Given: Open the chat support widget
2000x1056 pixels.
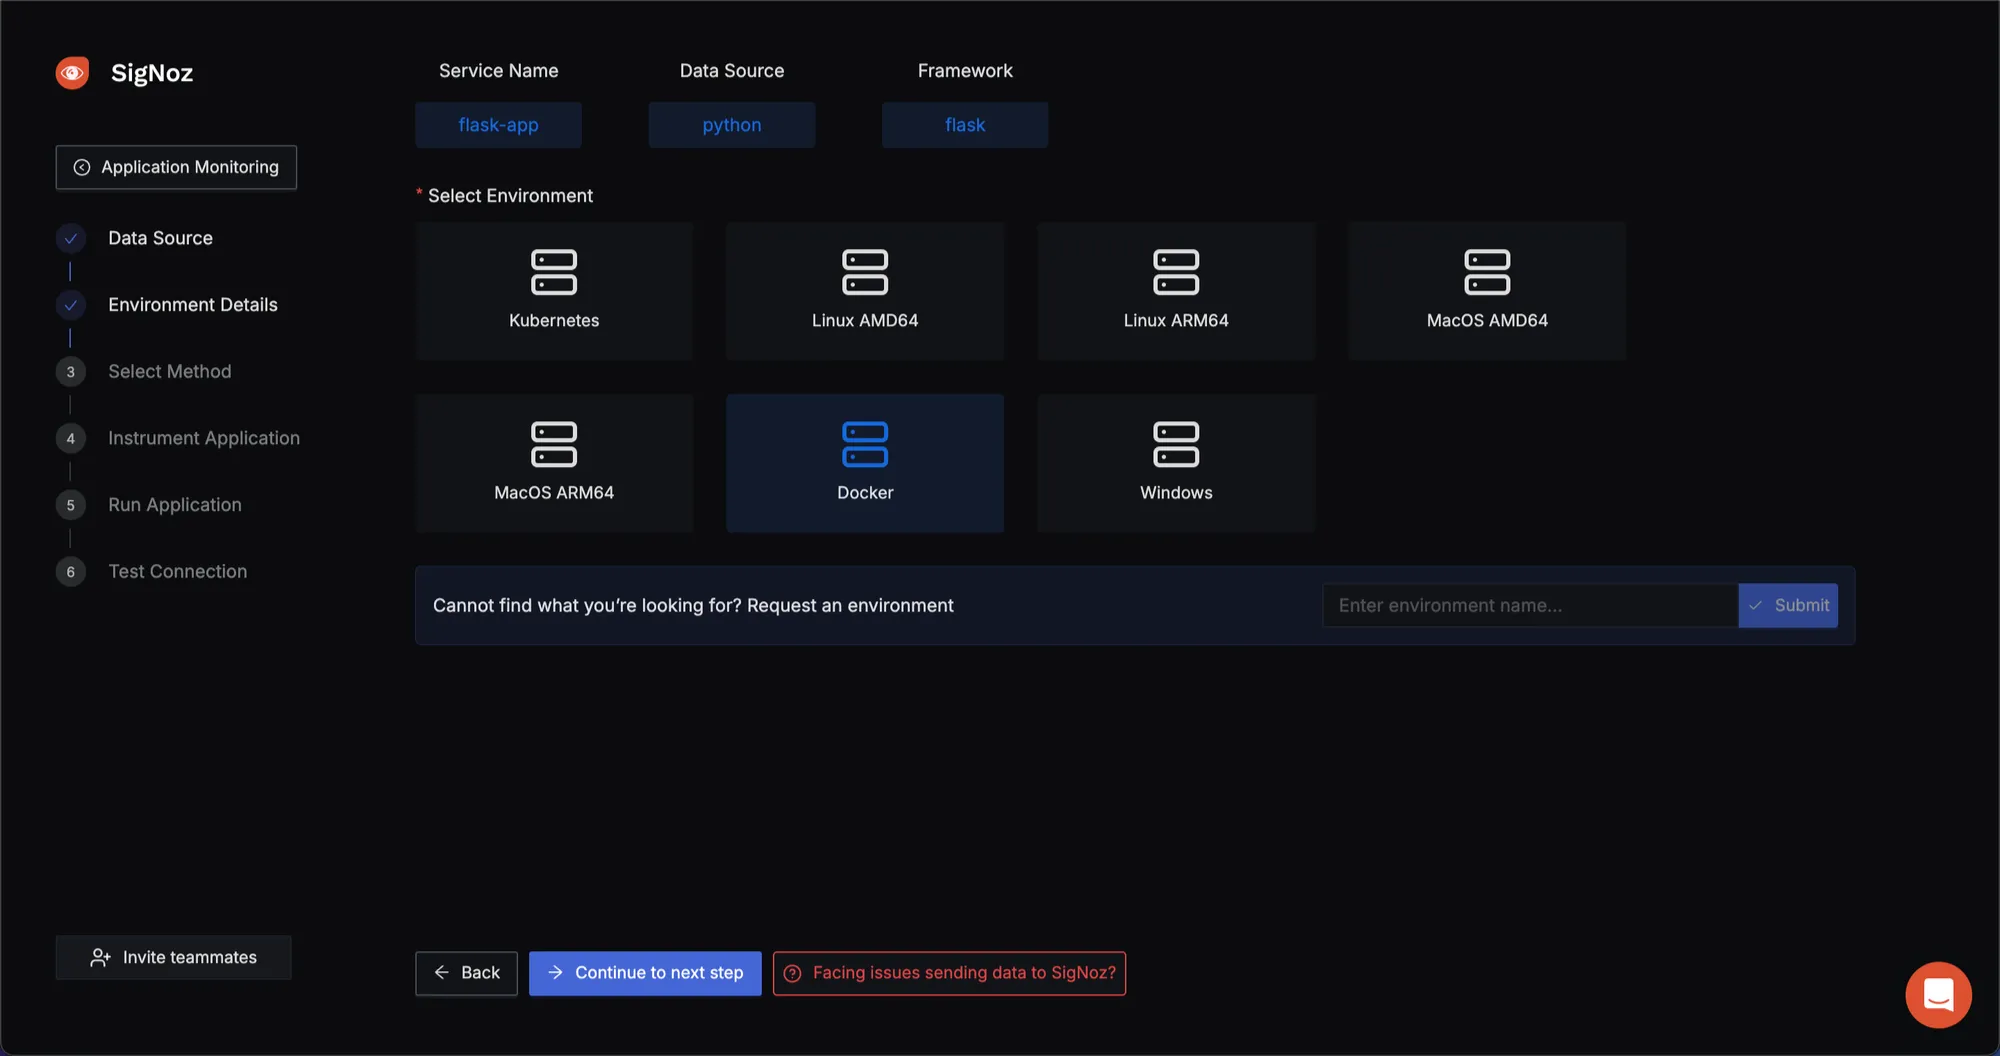Looking at the screenshot, I should point(1938,994).
